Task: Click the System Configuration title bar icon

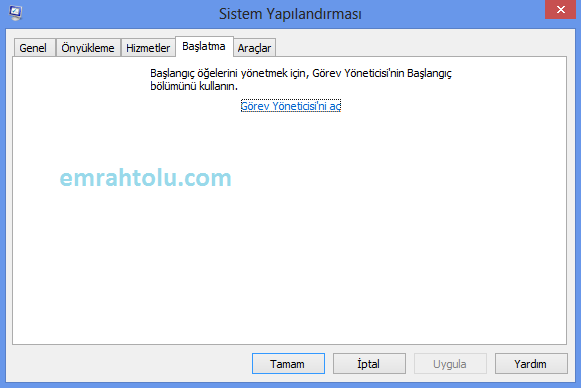Action: [x=15, y=13]
